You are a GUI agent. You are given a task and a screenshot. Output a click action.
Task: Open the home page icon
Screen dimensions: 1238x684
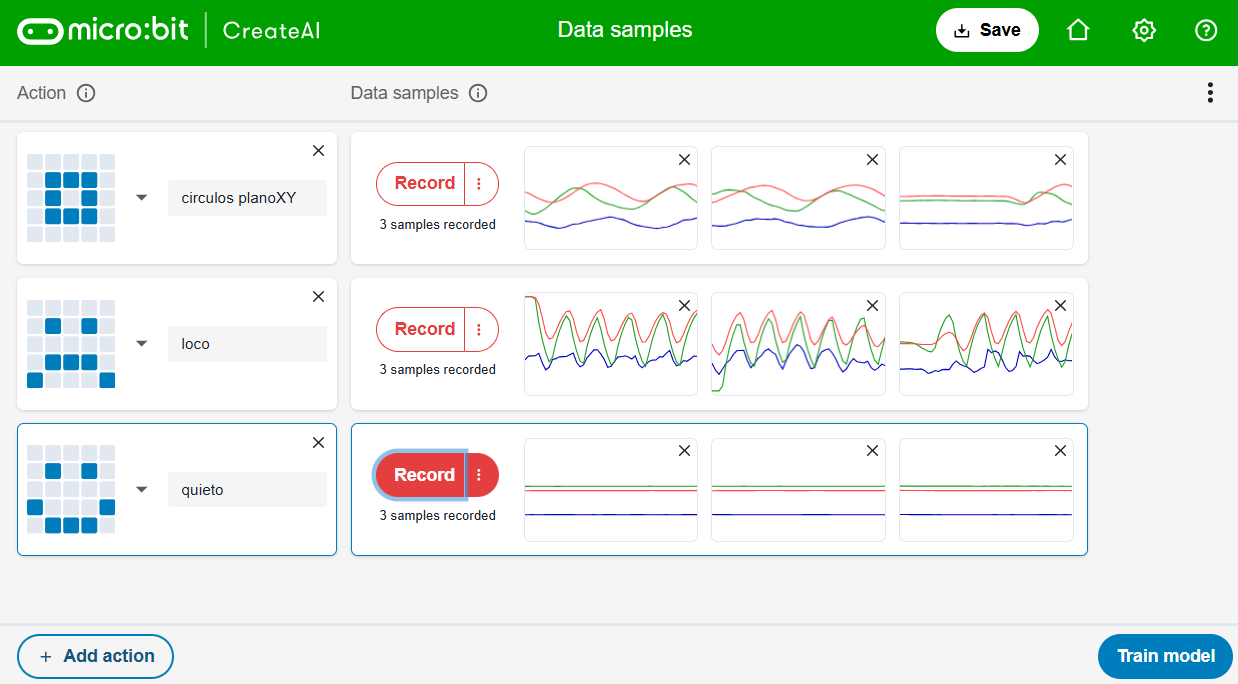pos(1078,30)
